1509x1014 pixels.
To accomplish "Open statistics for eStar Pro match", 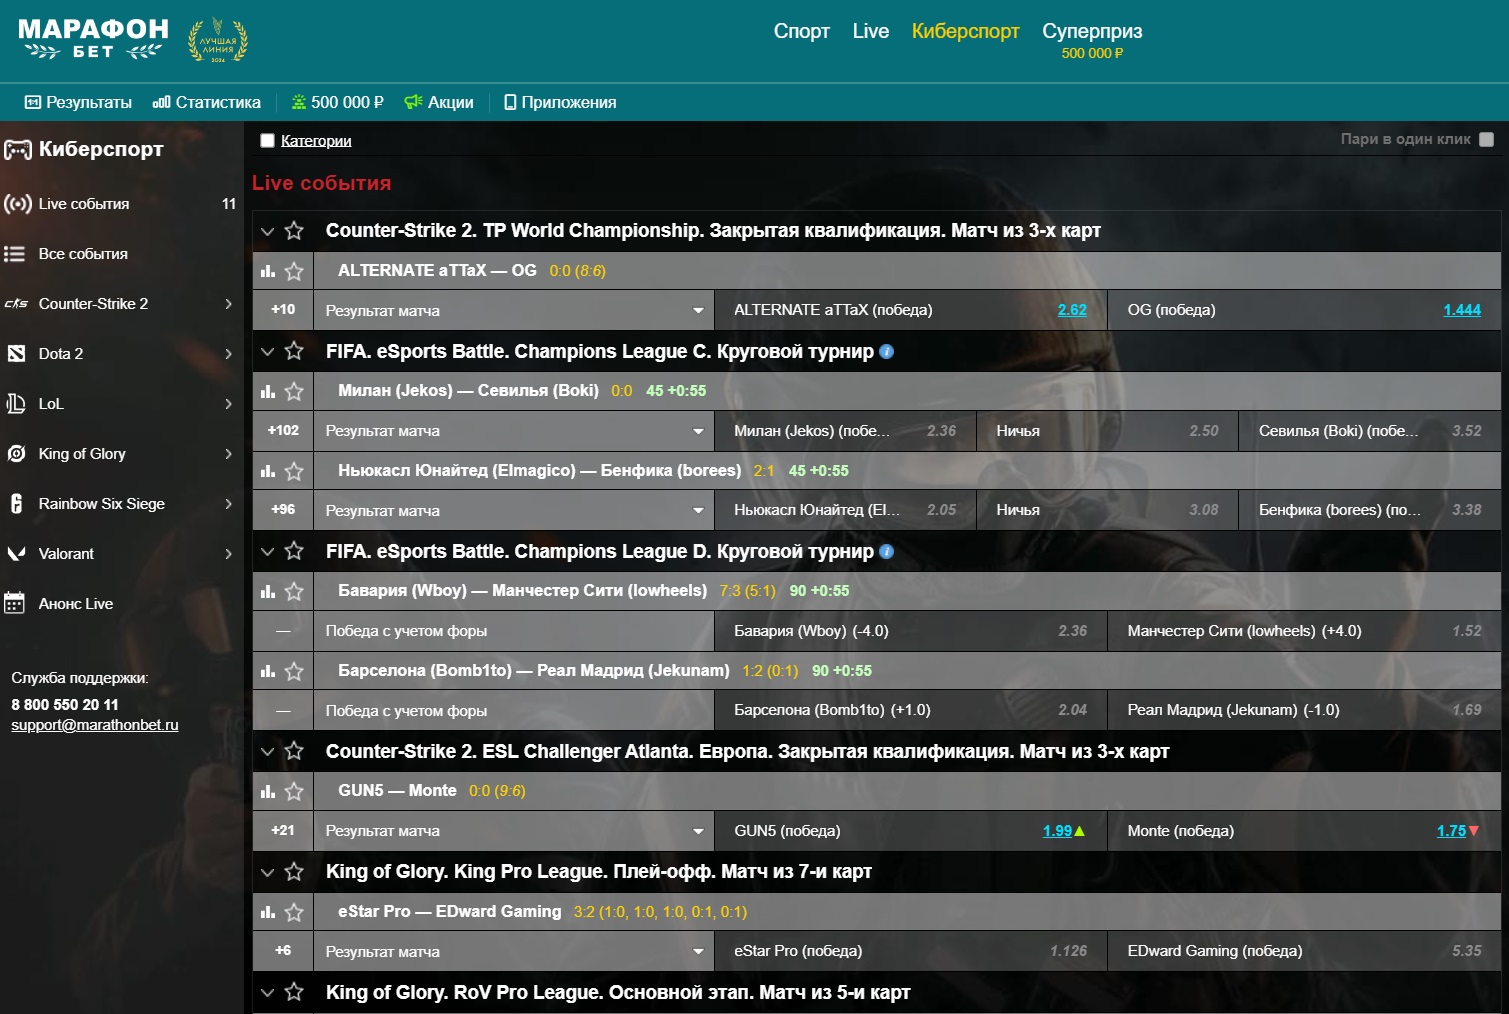I will click(x=268, y=912).
